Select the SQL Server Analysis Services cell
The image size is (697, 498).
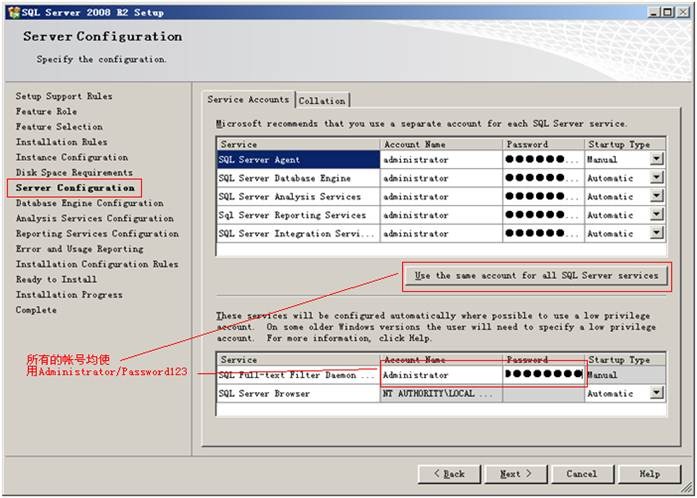click(298, 197)
